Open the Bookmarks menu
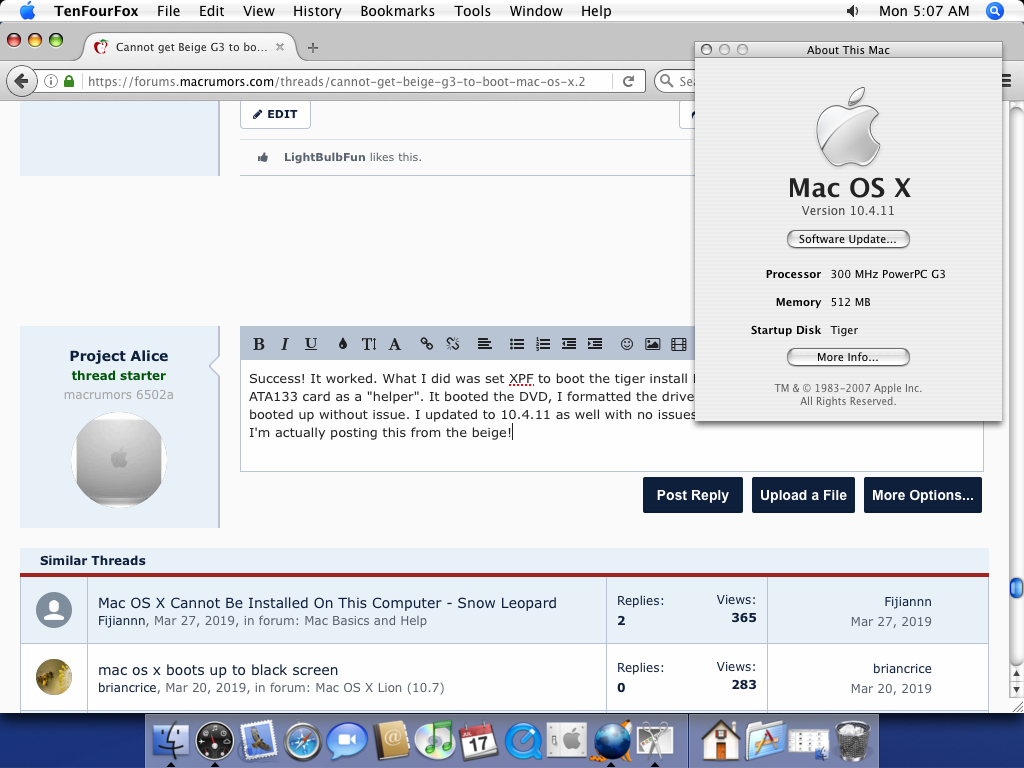1024x768 pixels. (397, 11)
